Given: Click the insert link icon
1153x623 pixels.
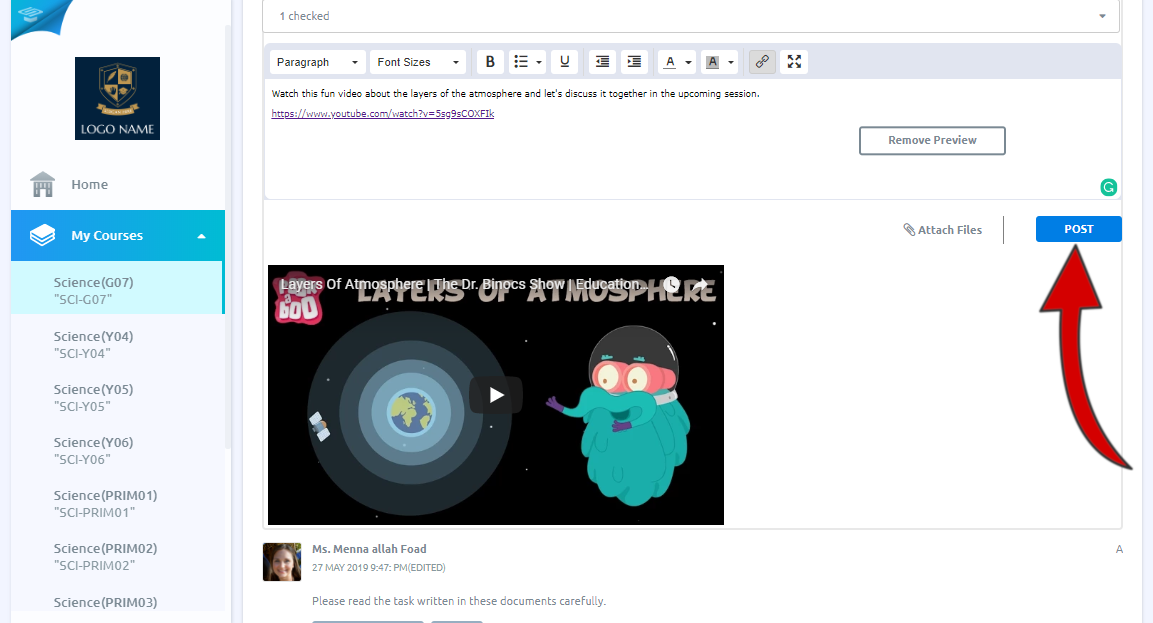Looking at the screenshot, I should [762, 62].
